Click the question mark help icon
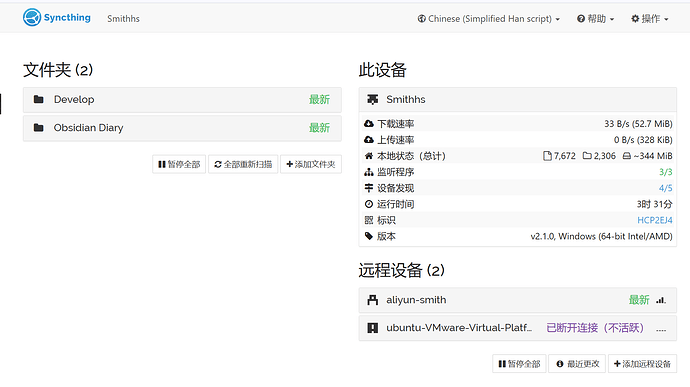690x387 pixels. tap(581, 18)
